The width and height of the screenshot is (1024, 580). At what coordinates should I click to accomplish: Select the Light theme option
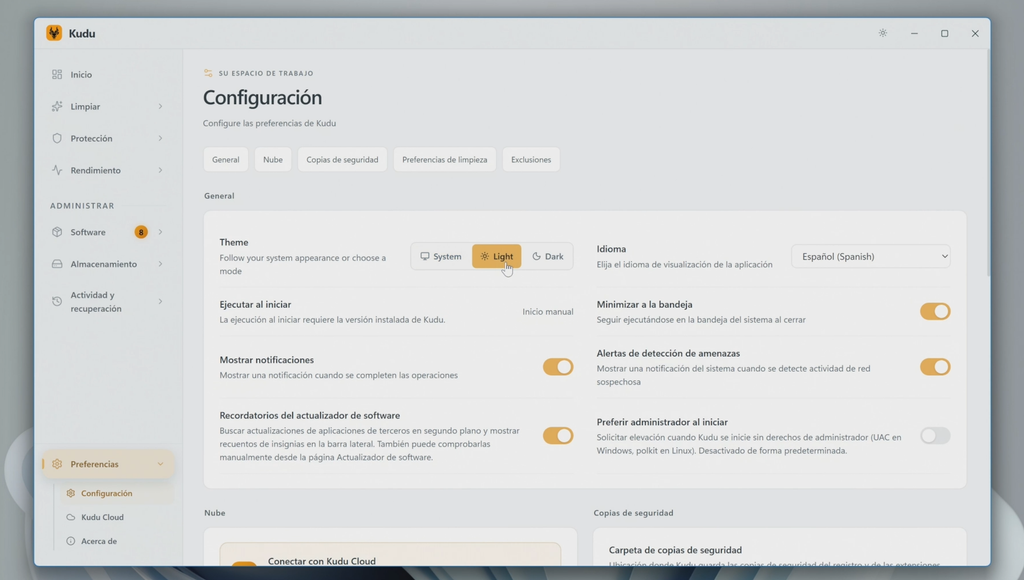[x=496, y=256]
